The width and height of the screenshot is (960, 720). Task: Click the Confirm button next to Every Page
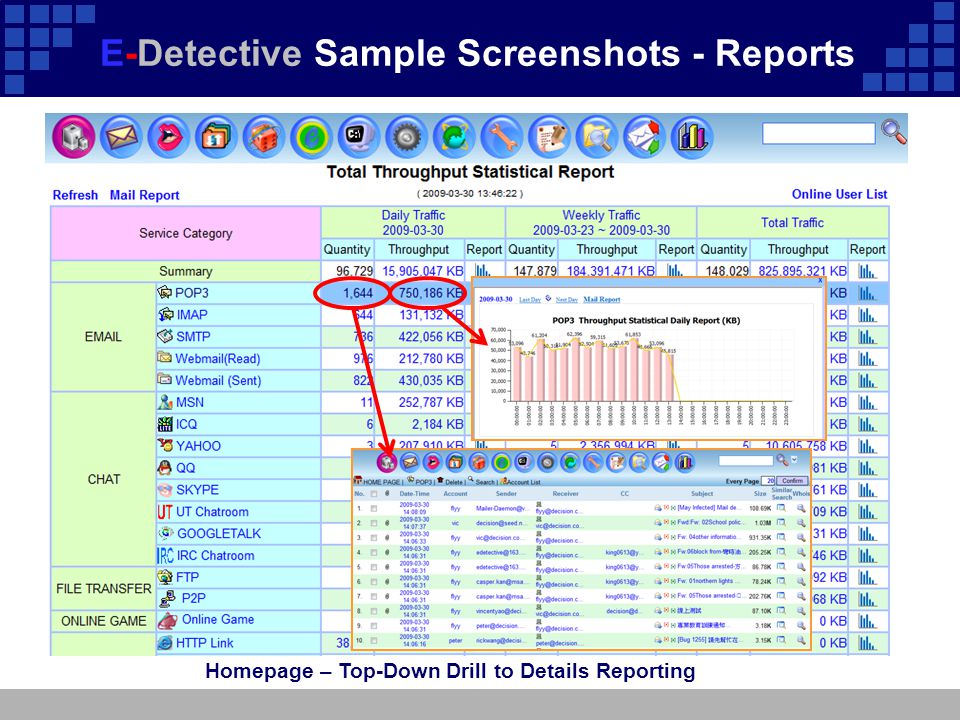point(792,481)
